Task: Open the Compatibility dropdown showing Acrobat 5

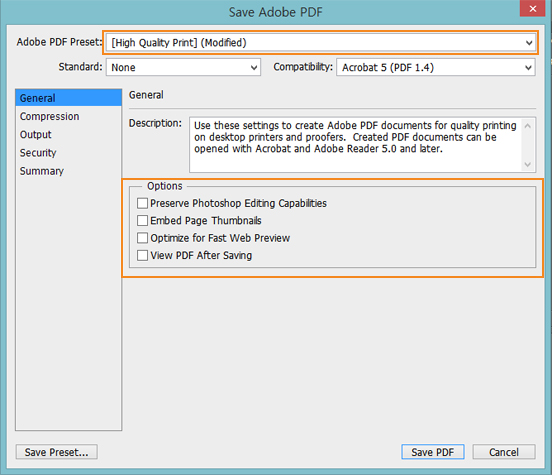Action: [436, 67]
